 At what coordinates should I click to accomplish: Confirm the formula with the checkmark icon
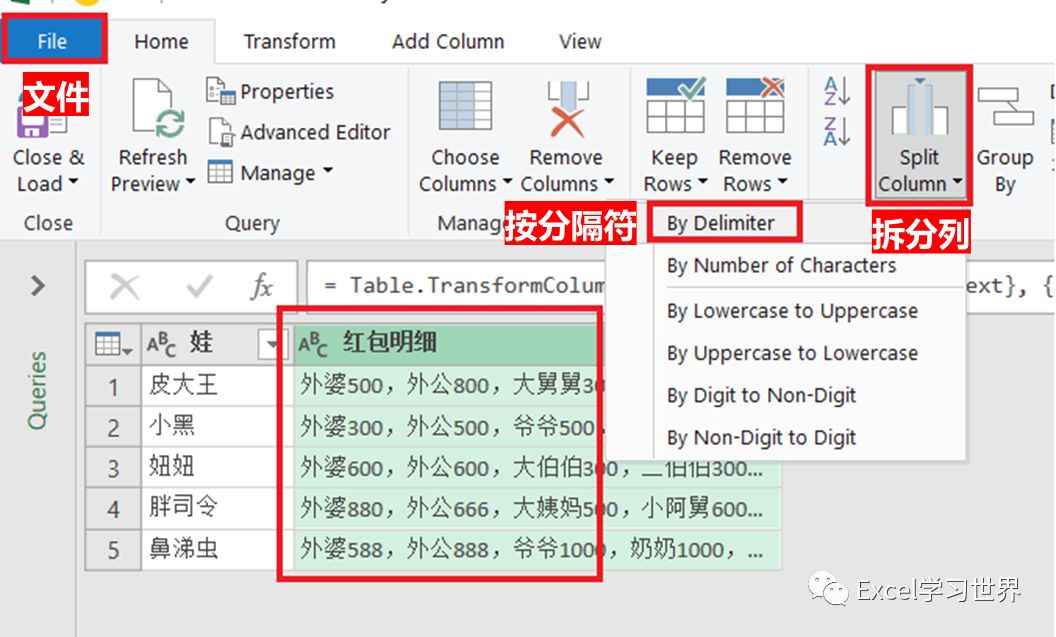coord(199,287)
